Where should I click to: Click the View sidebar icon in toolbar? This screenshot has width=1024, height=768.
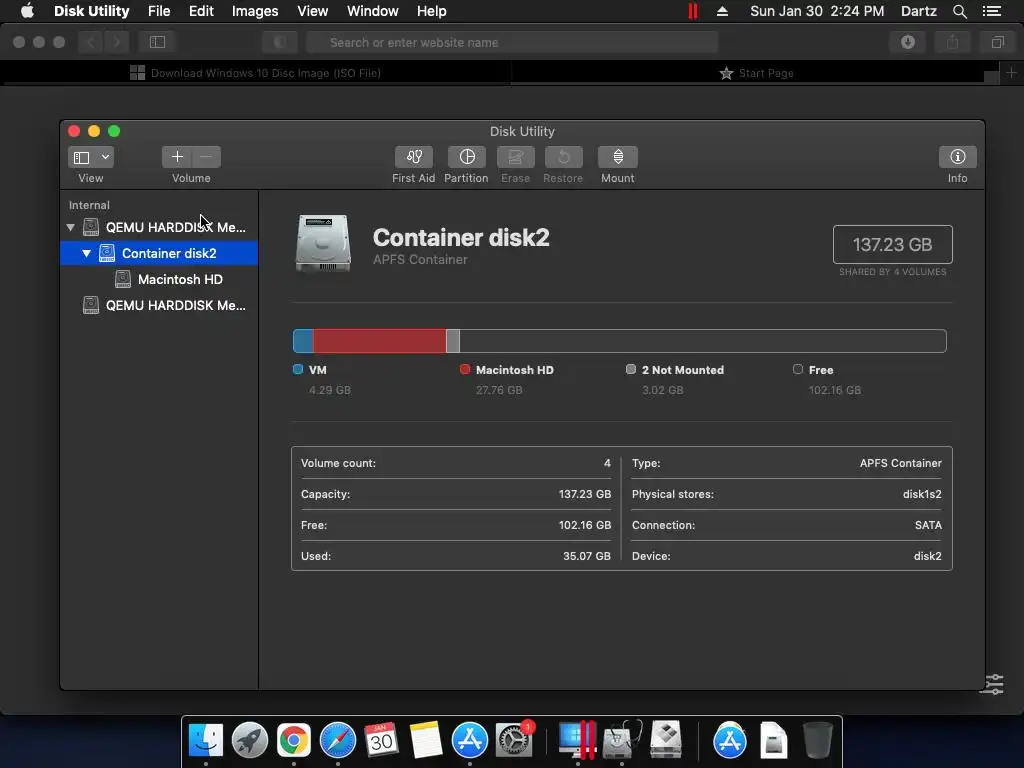click(x=82, y=157)
